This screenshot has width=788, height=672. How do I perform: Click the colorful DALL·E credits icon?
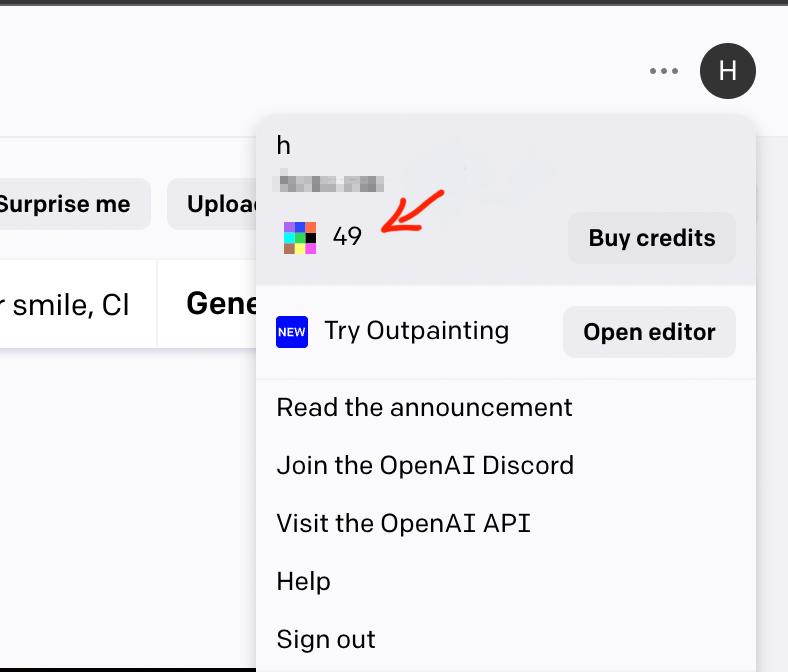coord(300,238)
